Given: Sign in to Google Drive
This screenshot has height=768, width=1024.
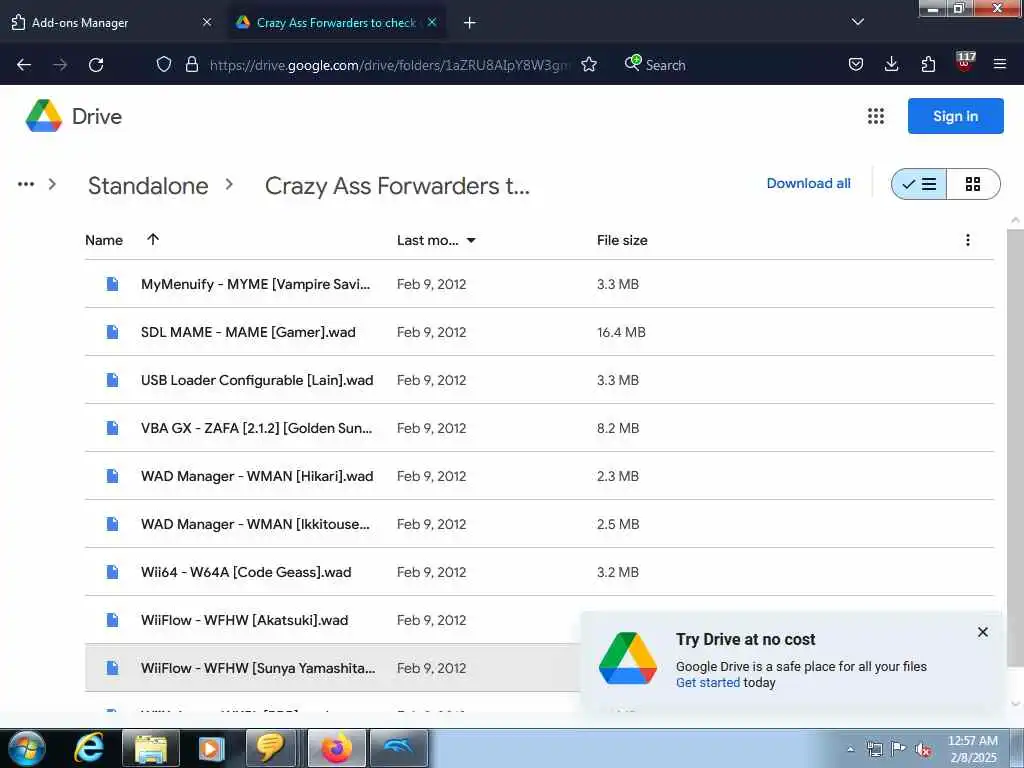Looking at the screenshot, I should (x=955, y=116).
